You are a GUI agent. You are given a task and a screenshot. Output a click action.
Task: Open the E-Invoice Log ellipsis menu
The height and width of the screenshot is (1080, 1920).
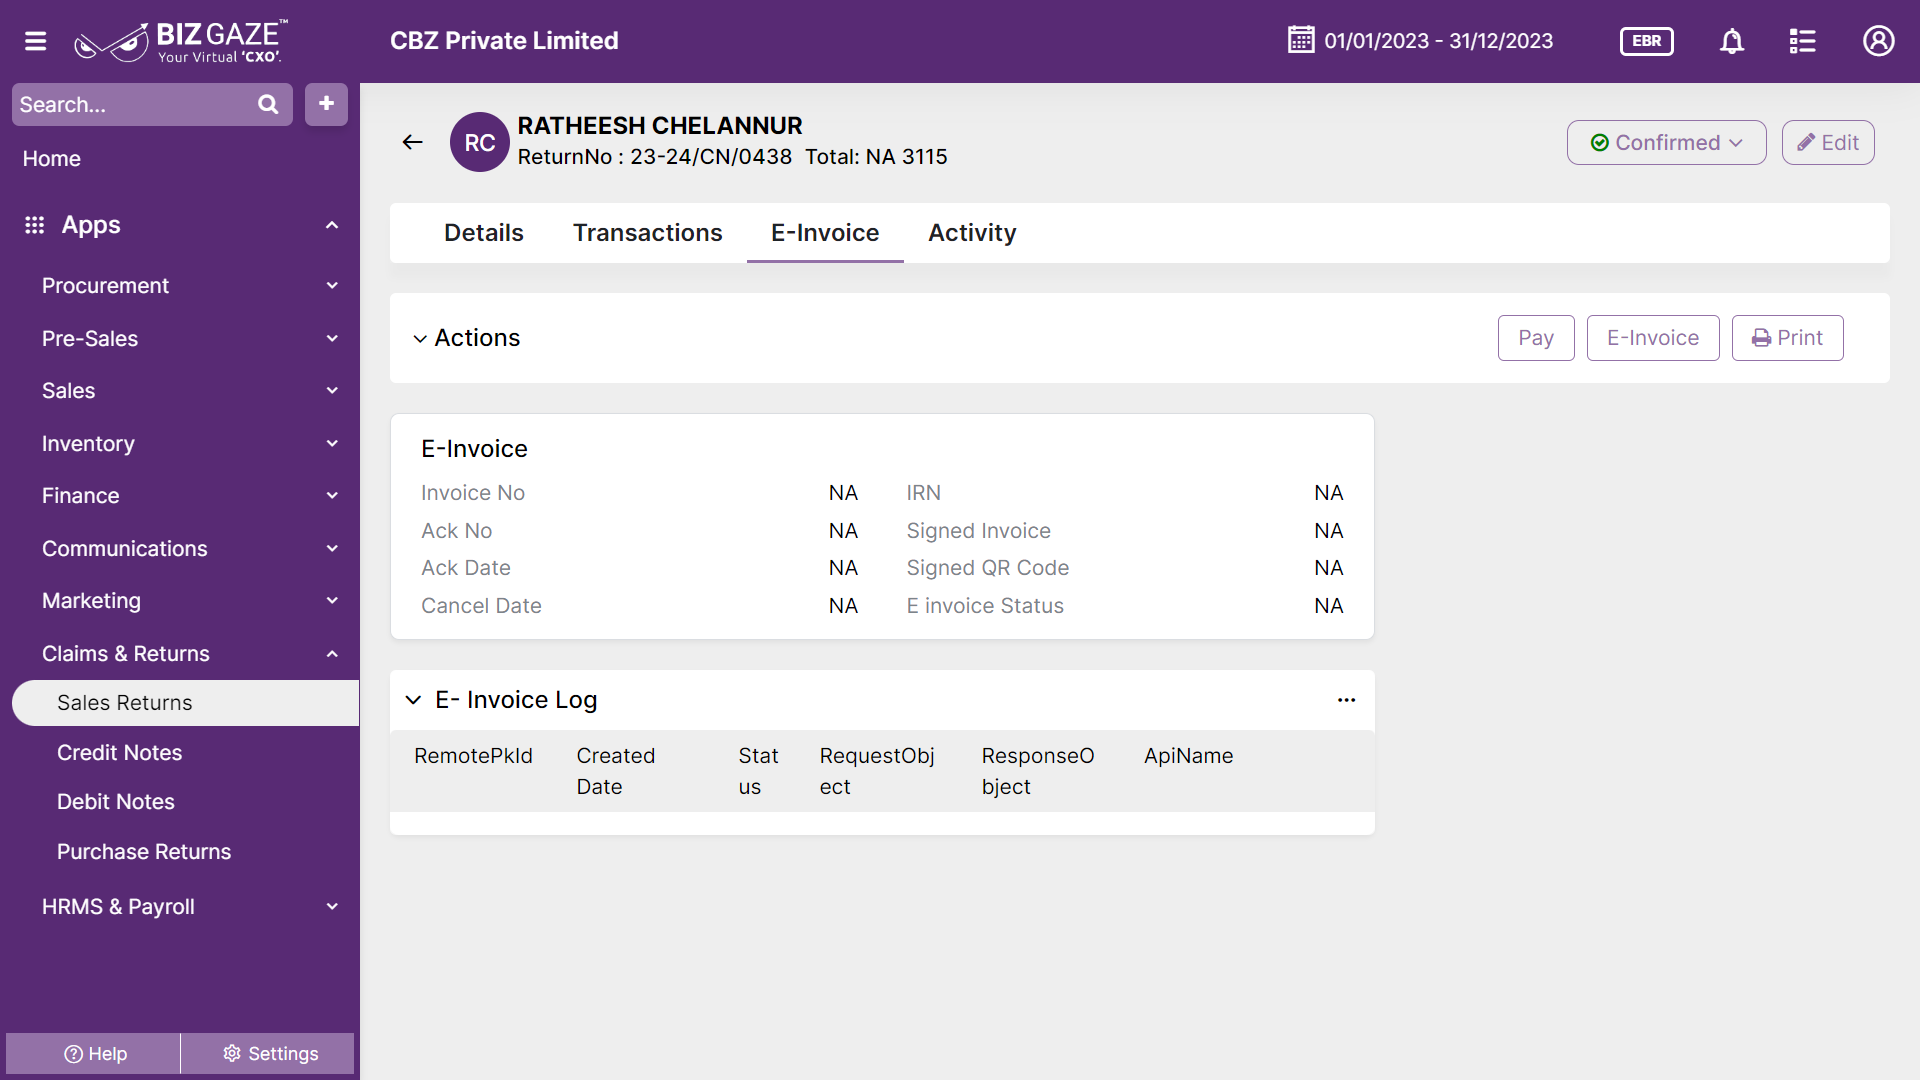point(1346,700)
